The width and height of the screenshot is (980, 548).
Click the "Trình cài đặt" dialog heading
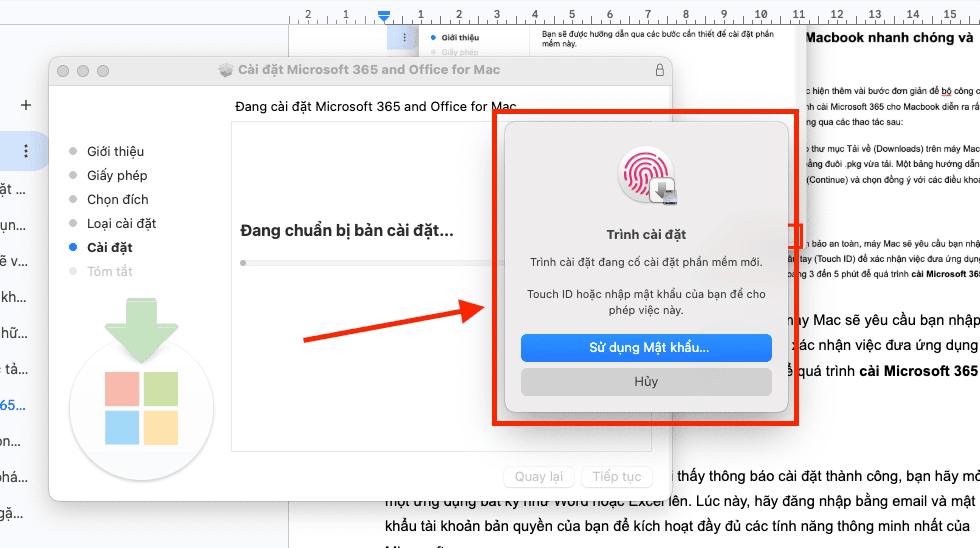[x=646, y=235]
